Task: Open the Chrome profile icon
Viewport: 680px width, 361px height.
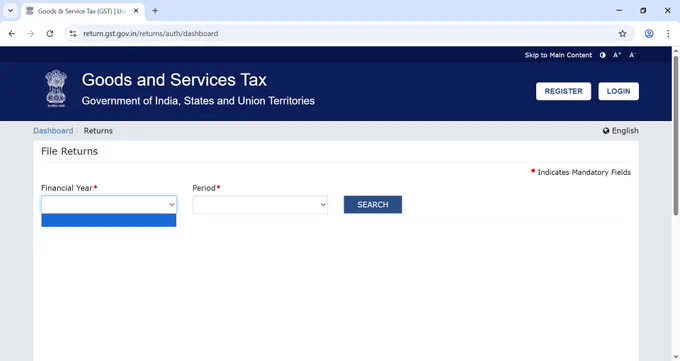Action: pos(649,33)
